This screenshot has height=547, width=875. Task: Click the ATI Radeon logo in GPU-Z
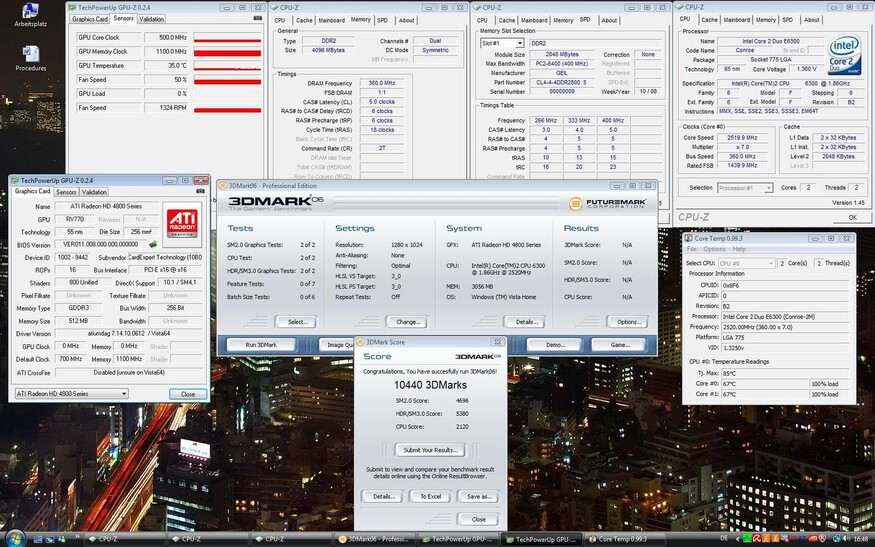click(182, 224)
